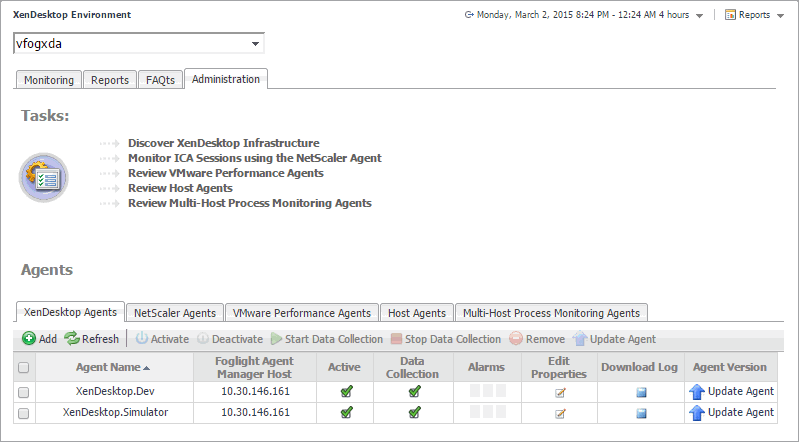The image size is (799, 442).
Task: Download the log for XenDesktop.Dev
Action: click(642, 393)
